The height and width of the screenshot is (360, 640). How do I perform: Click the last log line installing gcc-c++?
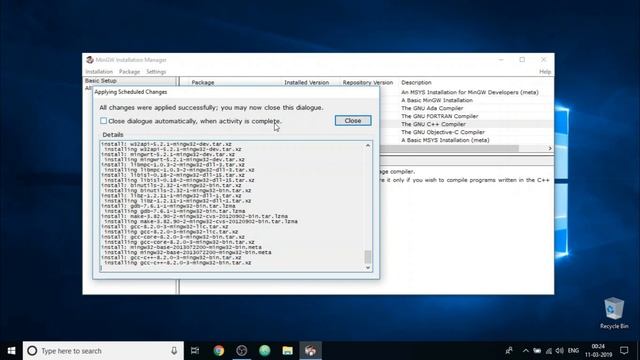click(x=178, y=263)
